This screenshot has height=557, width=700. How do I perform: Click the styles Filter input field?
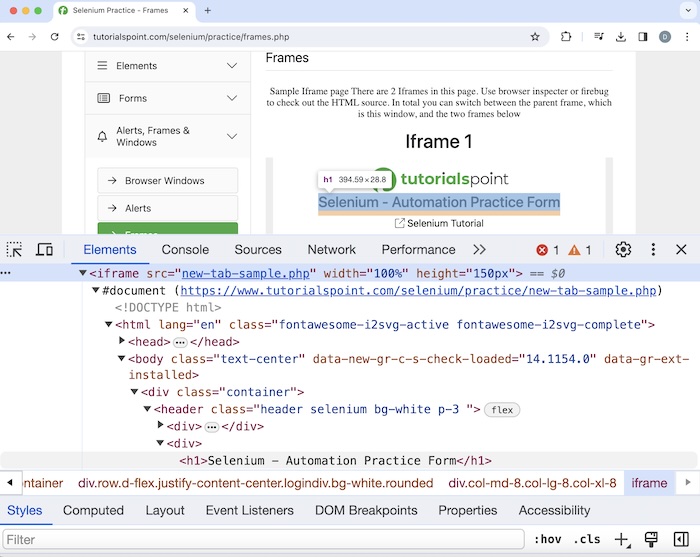pos(263,540)
